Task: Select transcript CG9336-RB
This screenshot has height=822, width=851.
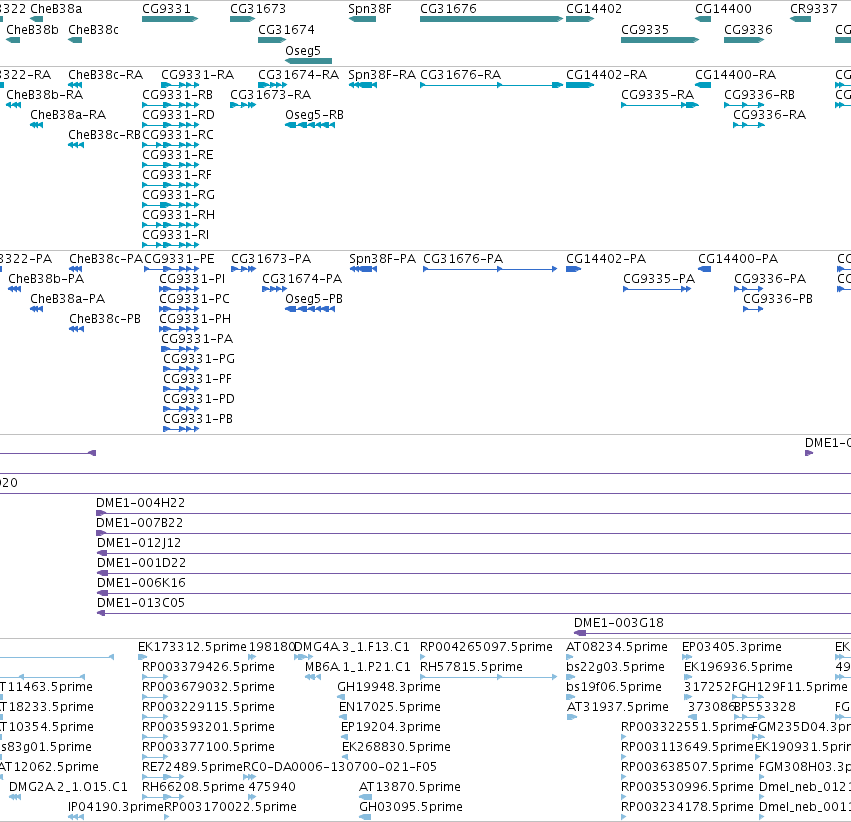Action: pos(759,94)
